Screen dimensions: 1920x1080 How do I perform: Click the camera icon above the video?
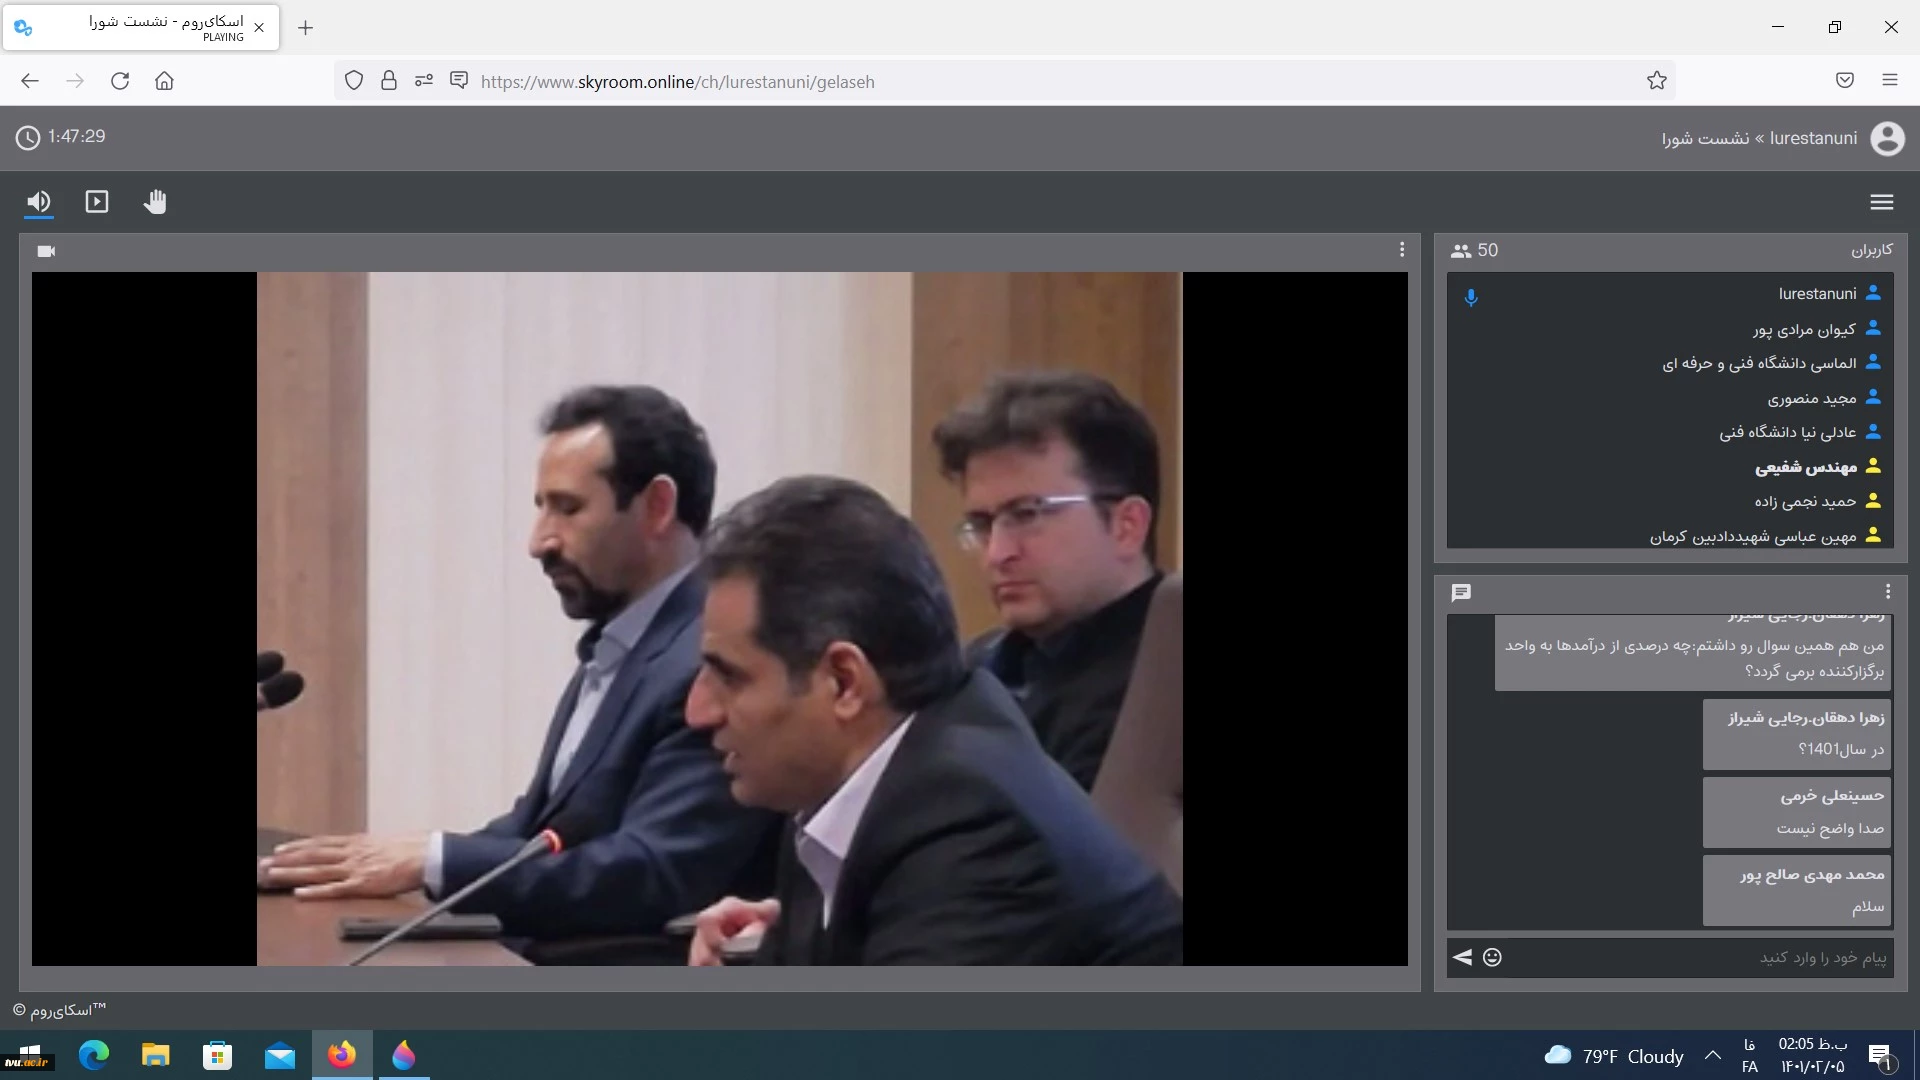tap(46, 251)
